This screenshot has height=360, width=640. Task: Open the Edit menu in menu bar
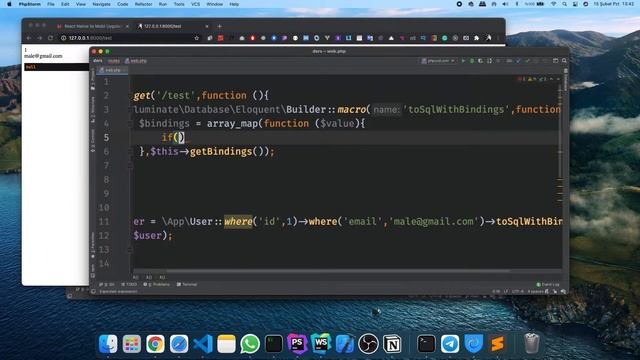coord(65,4)
